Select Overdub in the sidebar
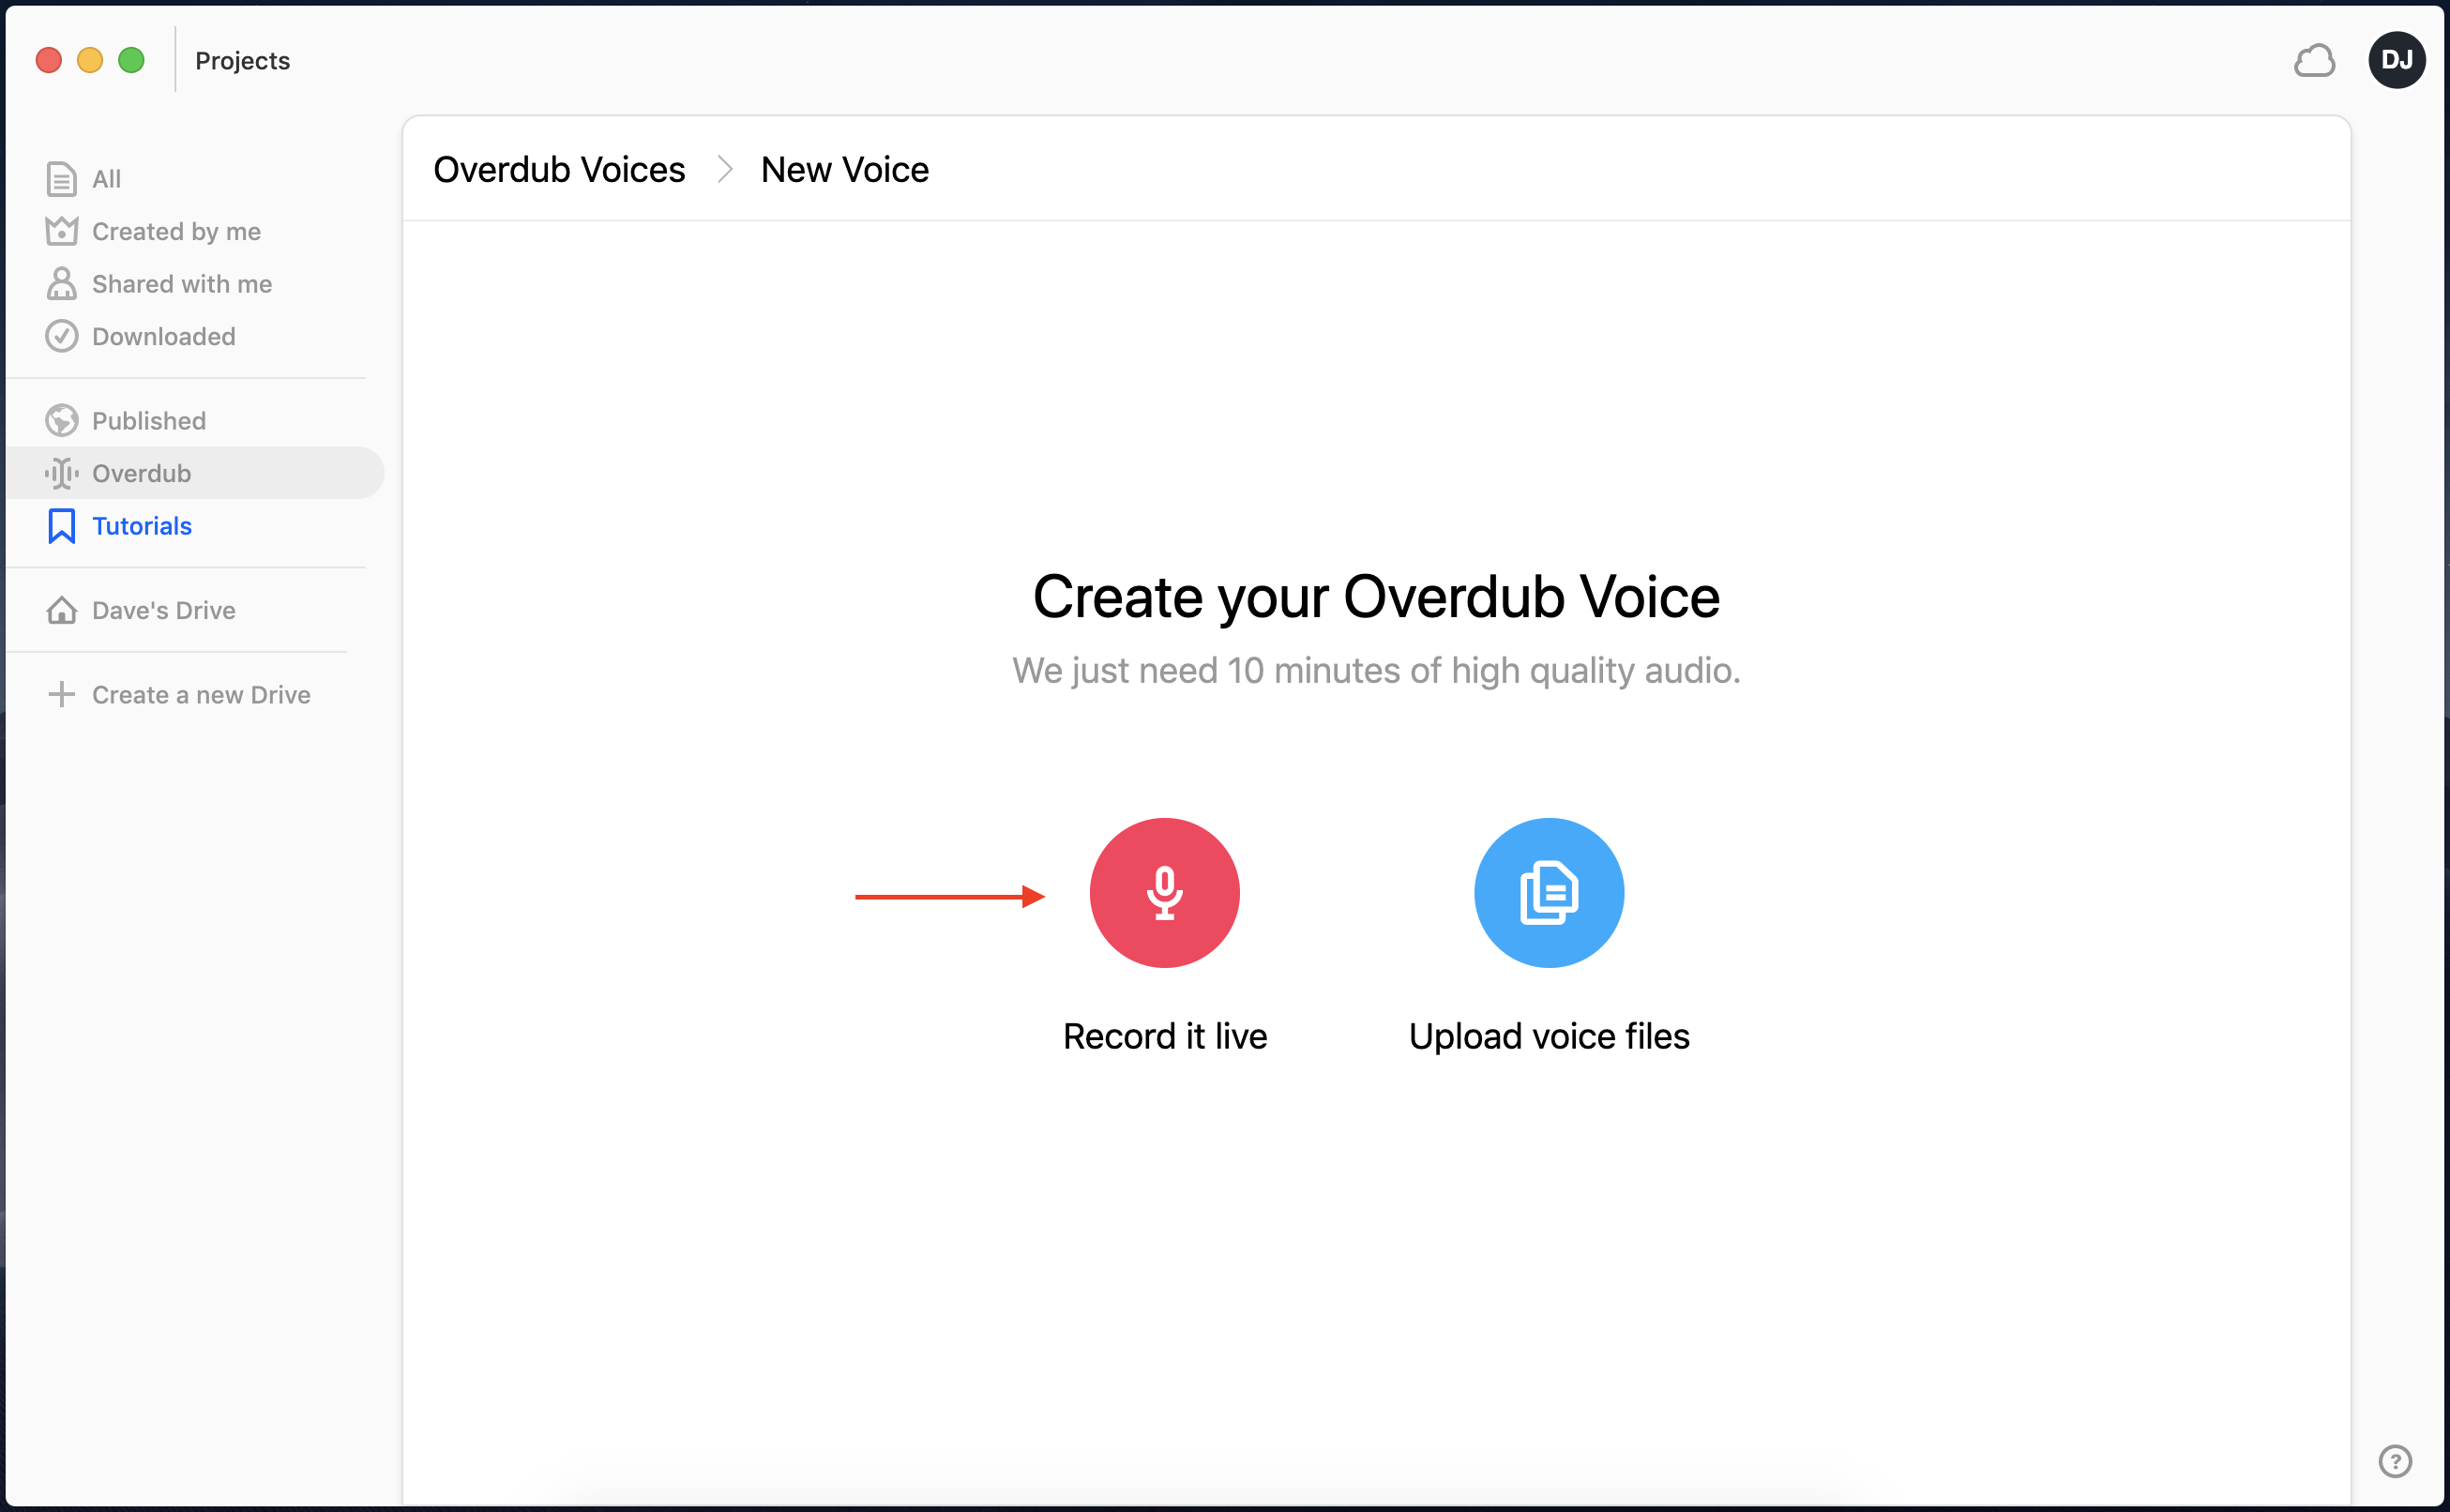The width and height of the screenshot is (2450, 1512). (195, 473)
